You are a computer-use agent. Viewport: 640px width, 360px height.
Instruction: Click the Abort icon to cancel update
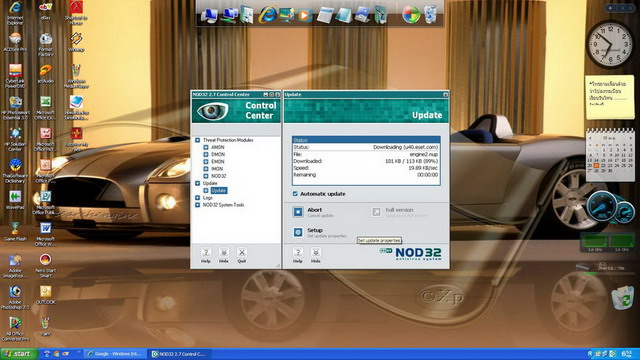tap(298, 212)
